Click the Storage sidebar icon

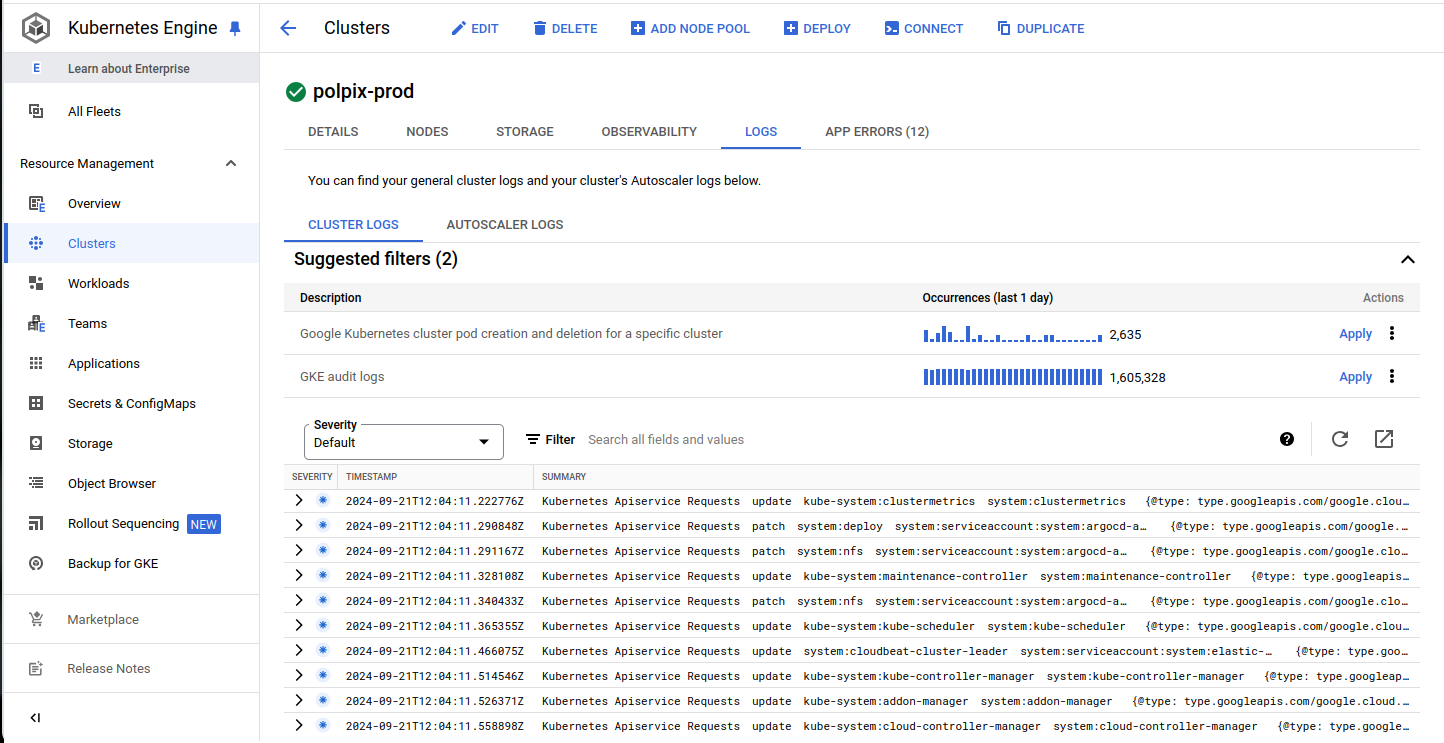[36, 443]
